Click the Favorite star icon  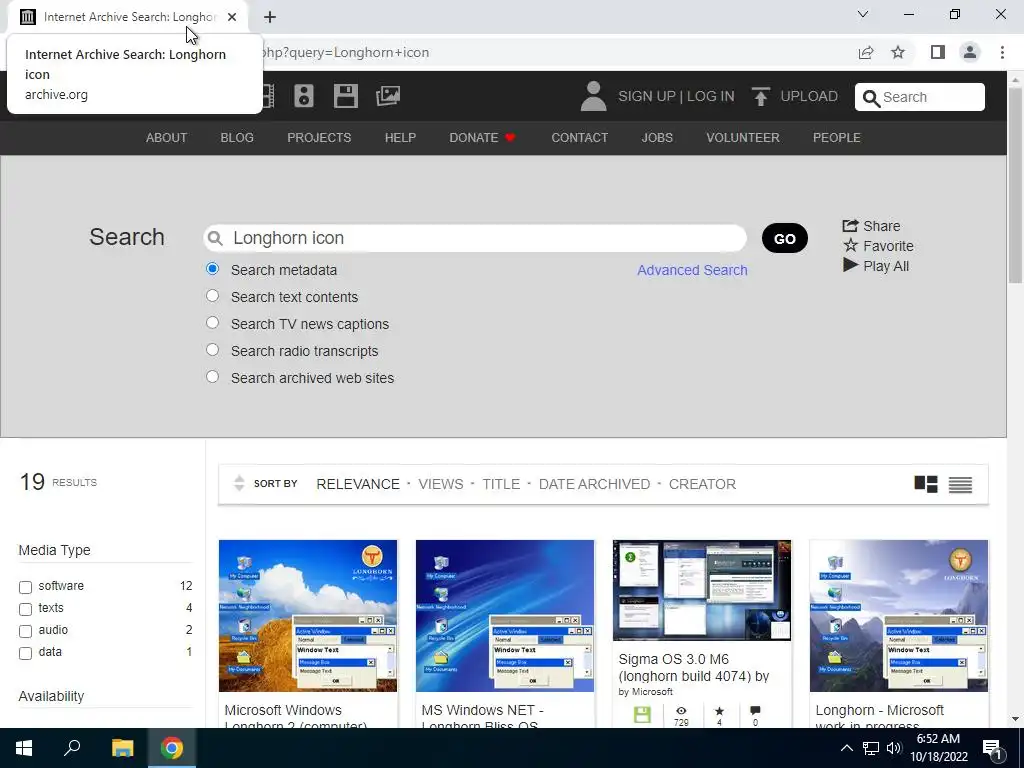tap(850, 246)
